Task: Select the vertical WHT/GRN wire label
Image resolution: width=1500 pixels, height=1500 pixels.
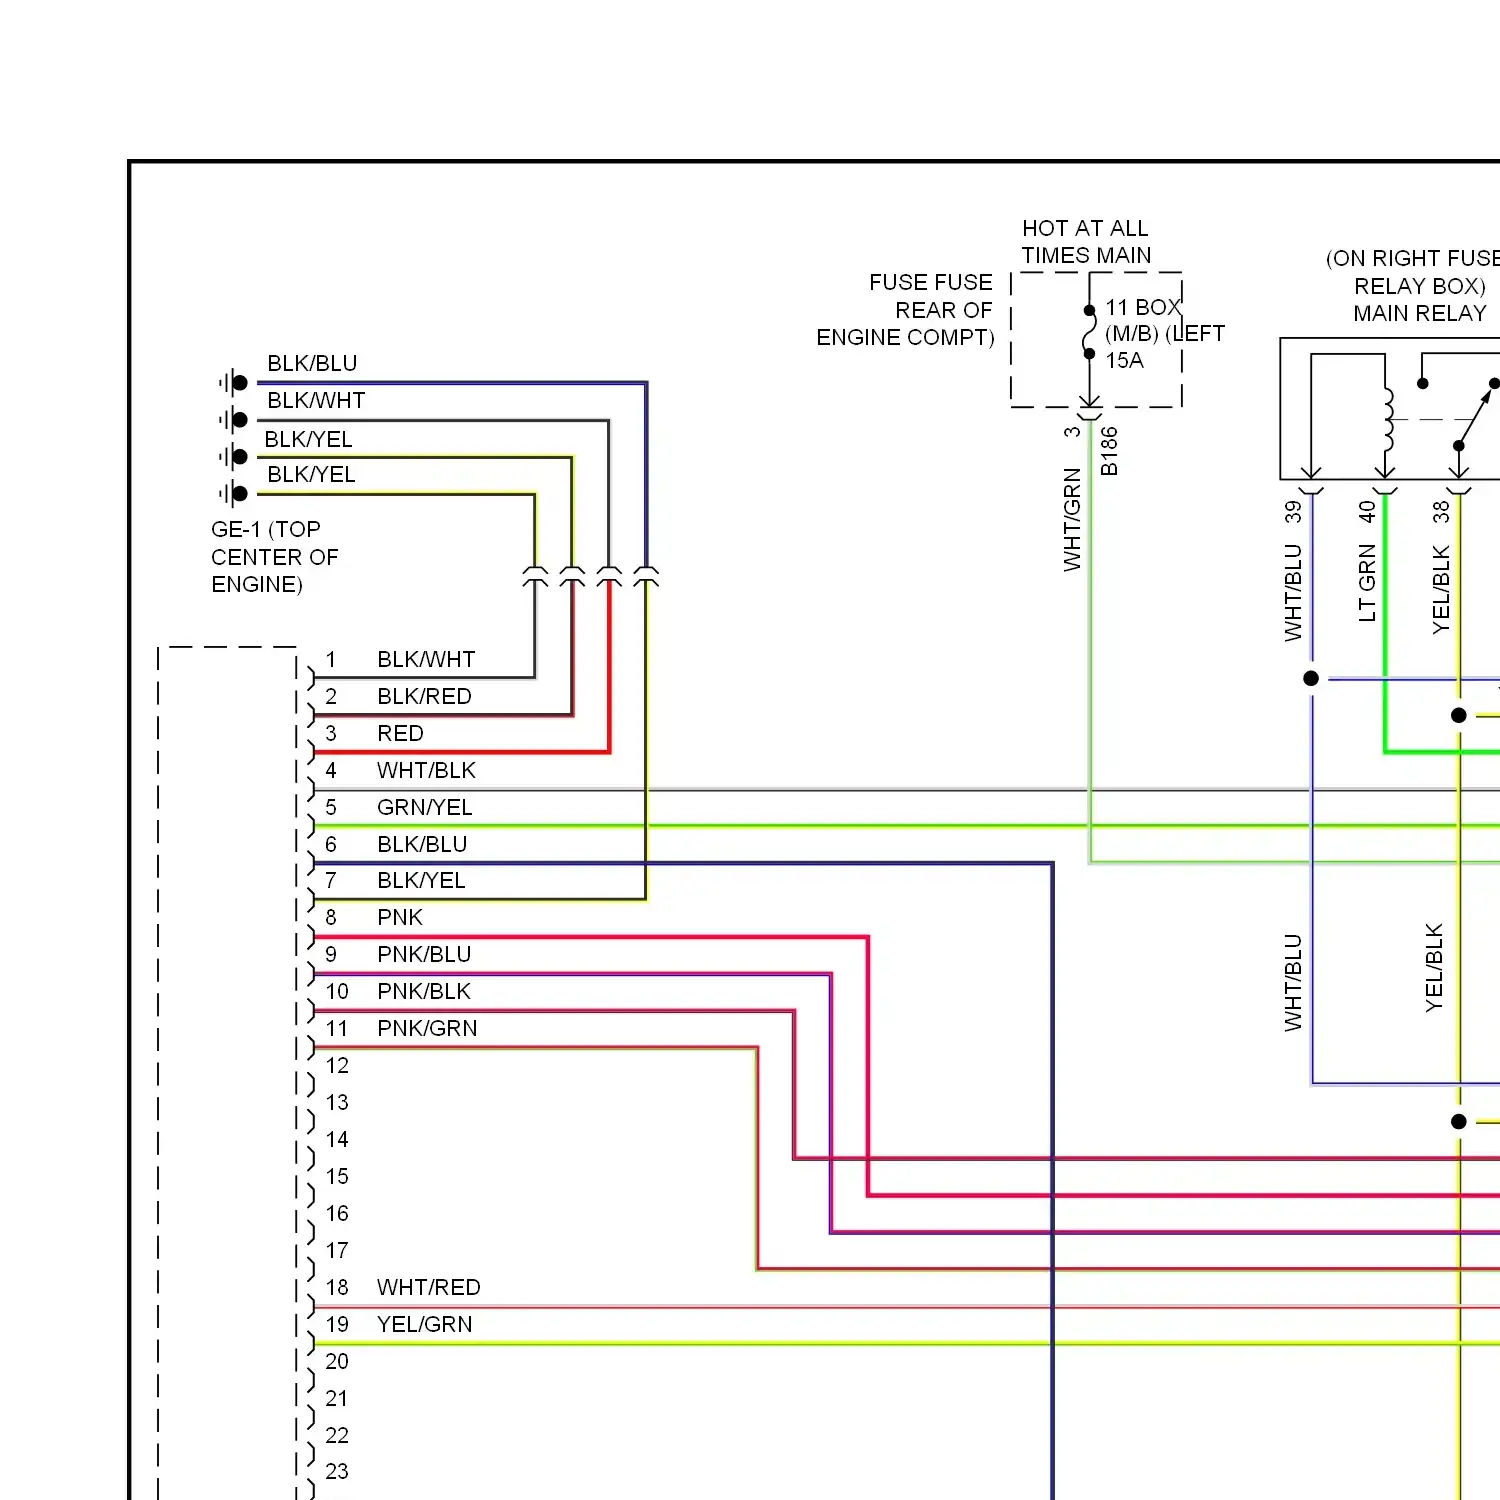Action: click(x=1072, y=520)
